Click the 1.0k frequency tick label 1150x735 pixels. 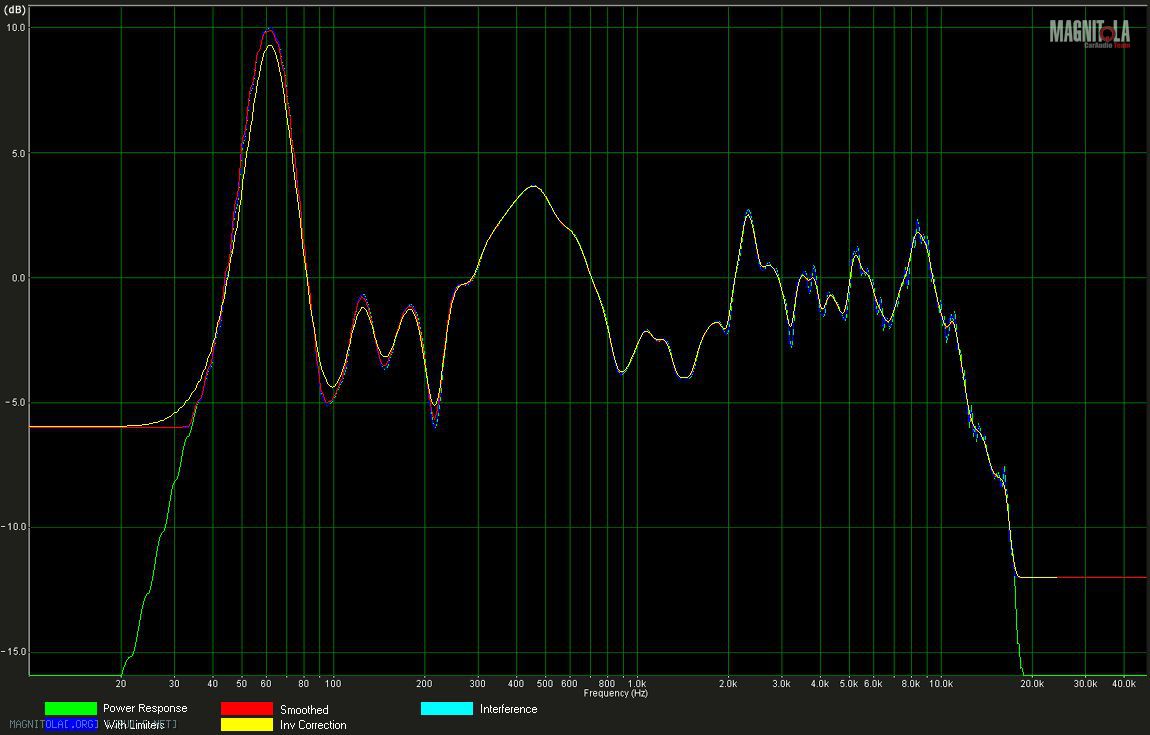(636, 684)
